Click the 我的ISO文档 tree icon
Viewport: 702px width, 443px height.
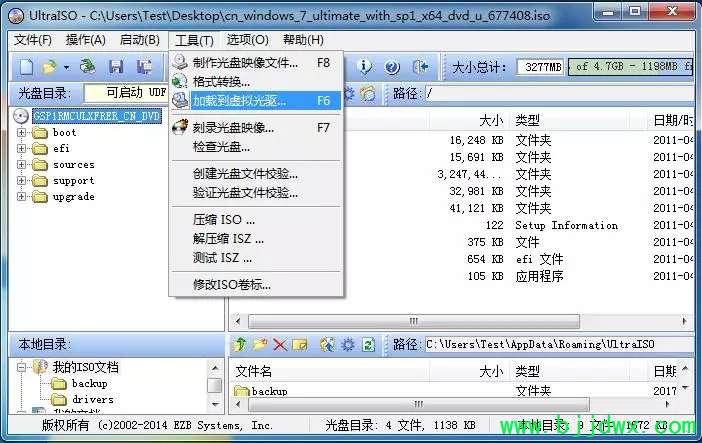[x=40, y=367]
